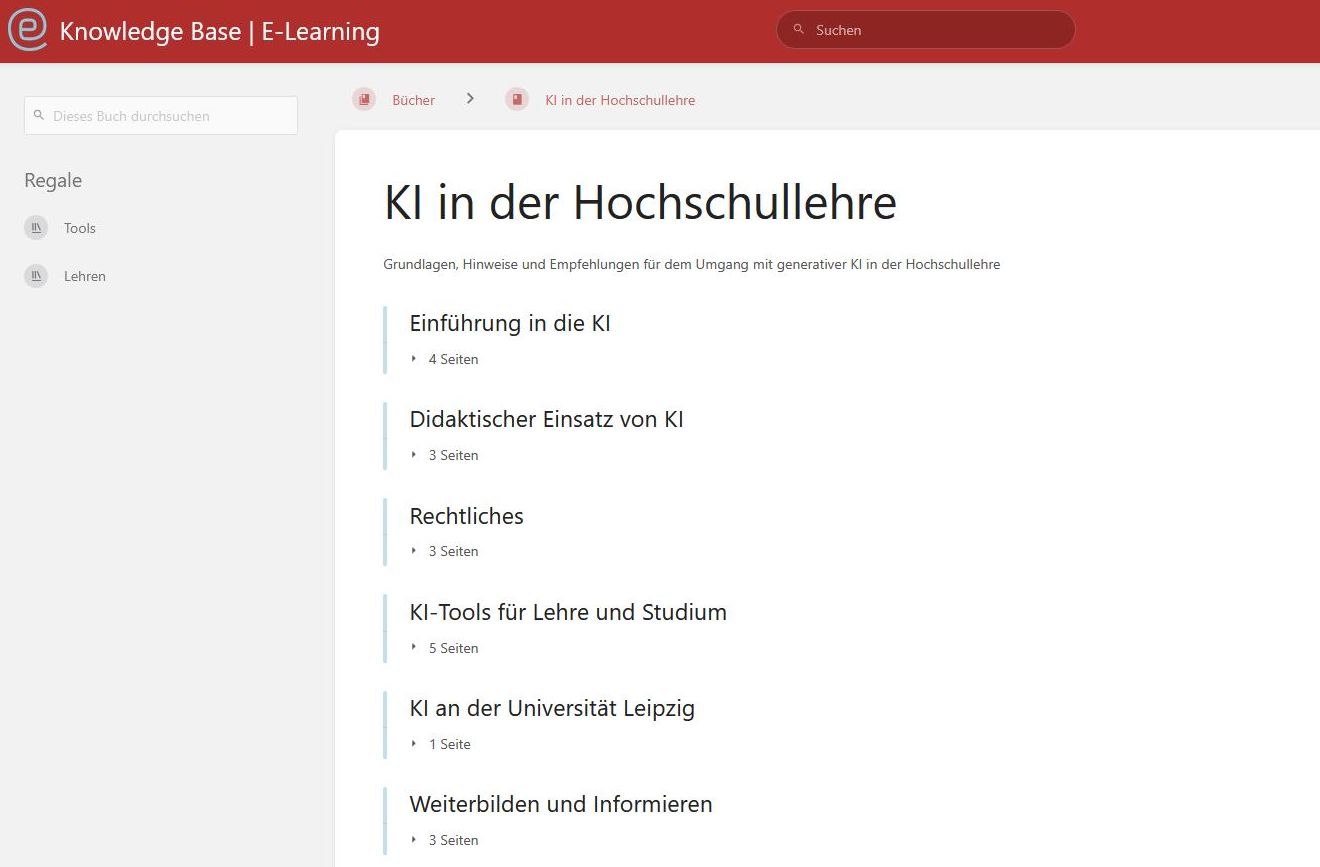The height and width of the screenshot is (867, 1320).
Task: Click the book icon before 'KI in der Hochschullehre'
Action: pyautogui.click(x=517, y=99)
